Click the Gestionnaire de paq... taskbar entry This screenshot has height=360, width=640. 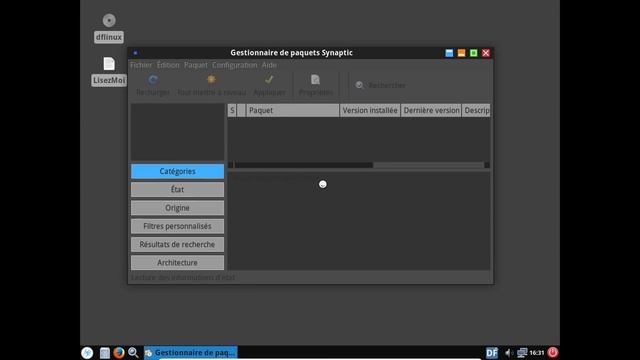click(x=191, y=353)
